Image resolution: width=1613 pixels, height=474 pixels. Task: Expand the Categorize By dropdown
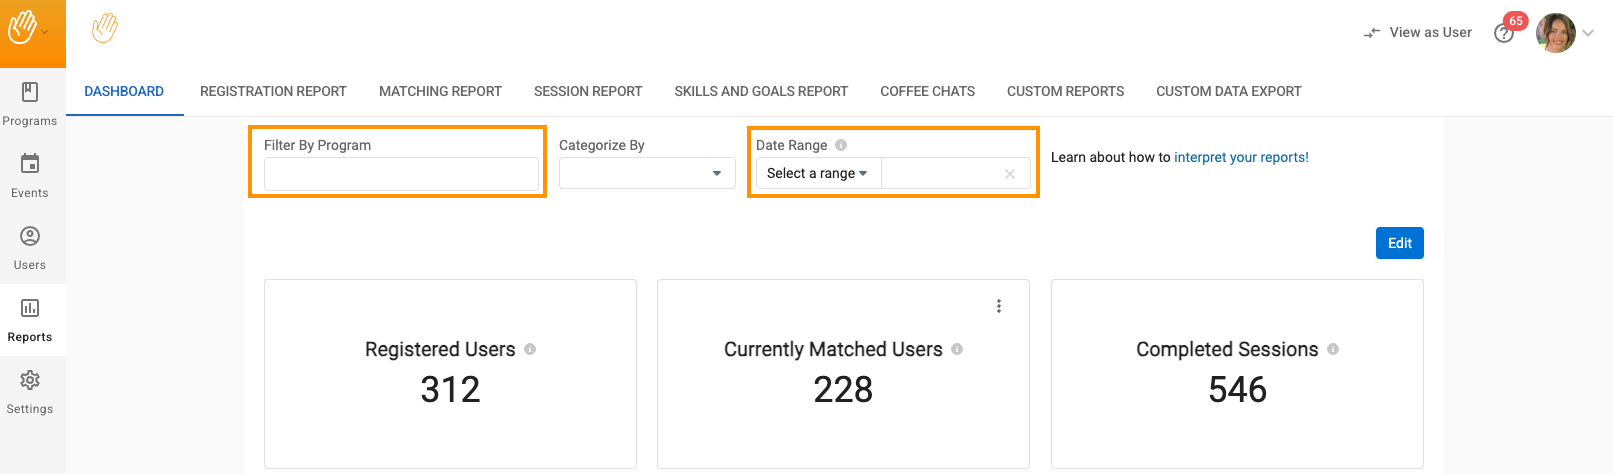coord(716,174)
